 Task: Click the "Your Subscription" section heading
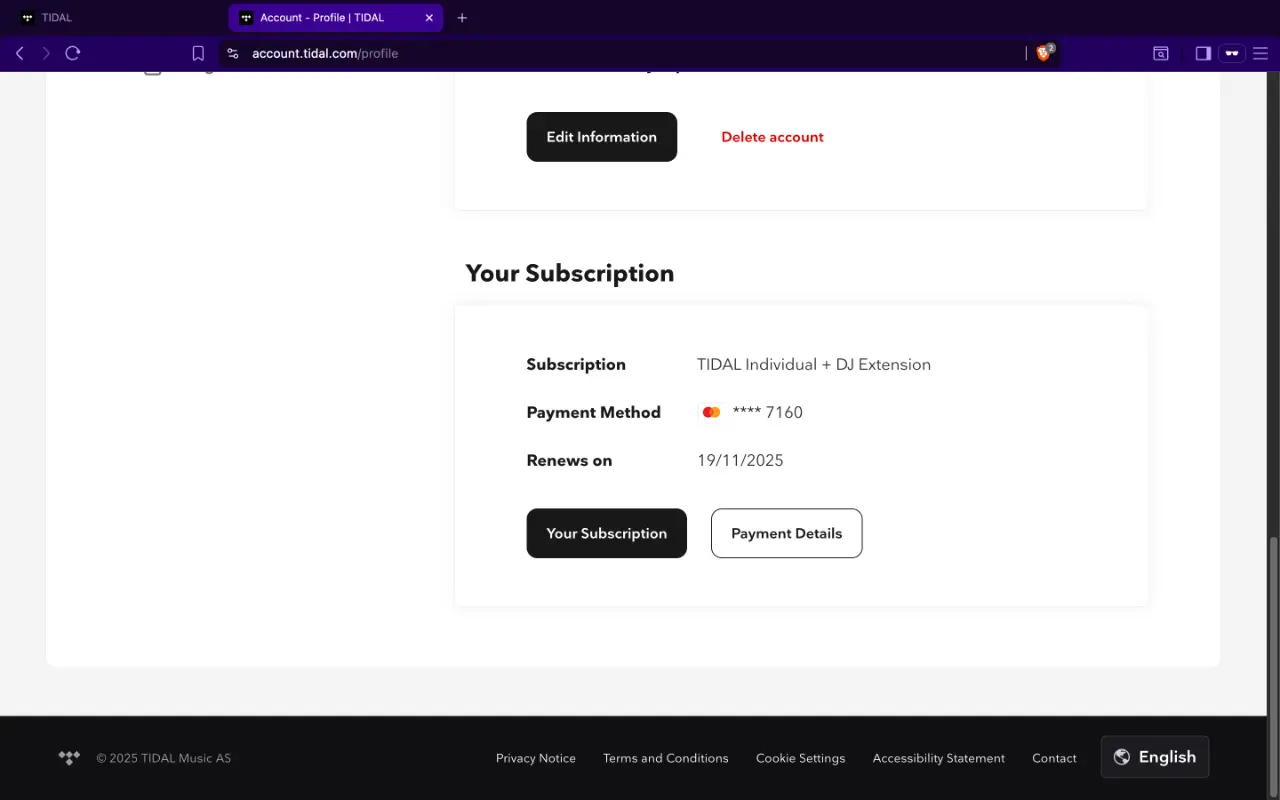click(570, 273)
